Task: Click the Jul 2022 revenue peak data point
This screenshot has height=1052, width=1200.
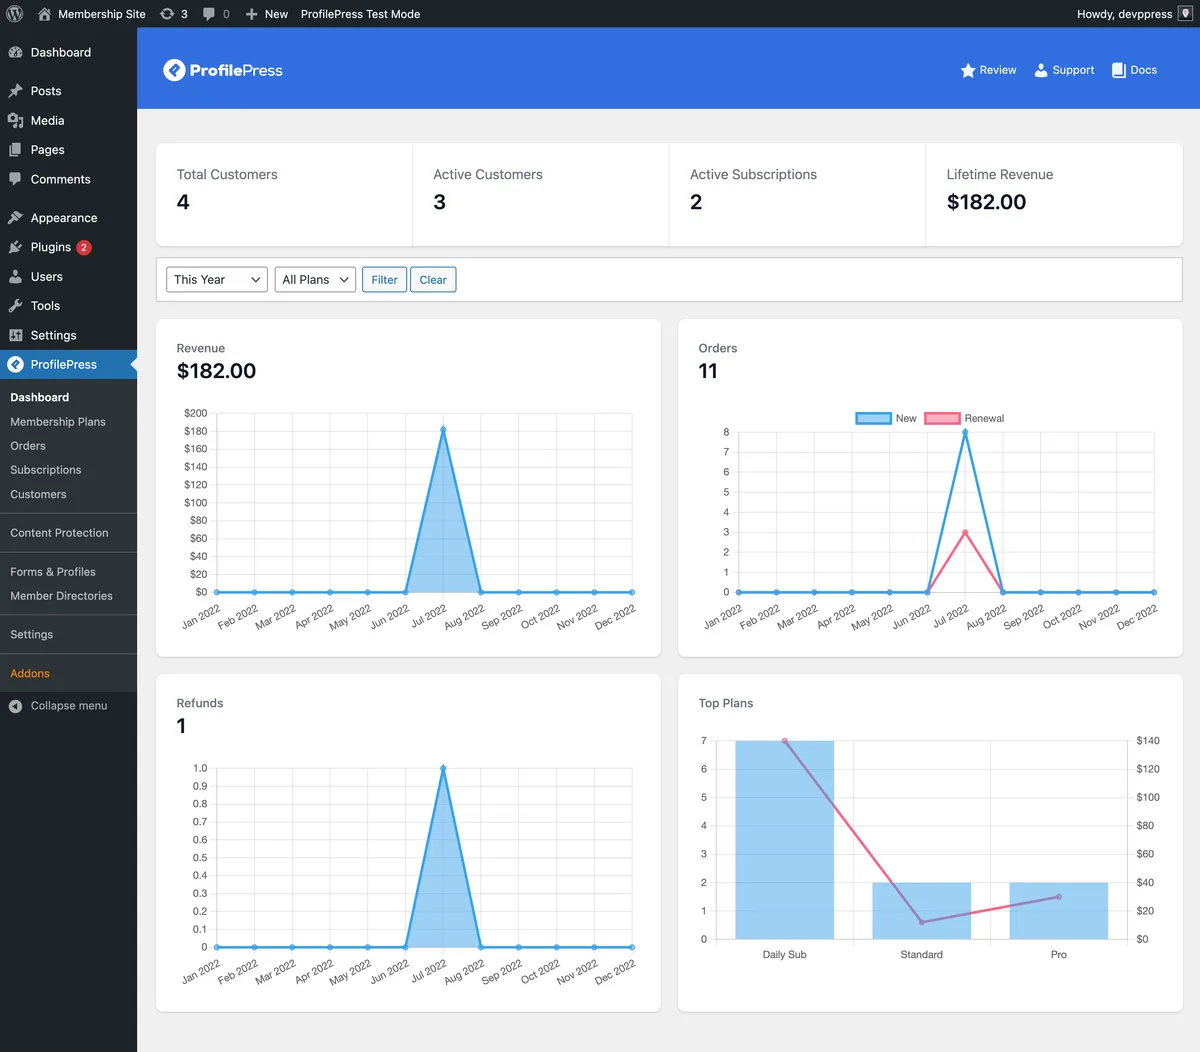Action: 443,430
